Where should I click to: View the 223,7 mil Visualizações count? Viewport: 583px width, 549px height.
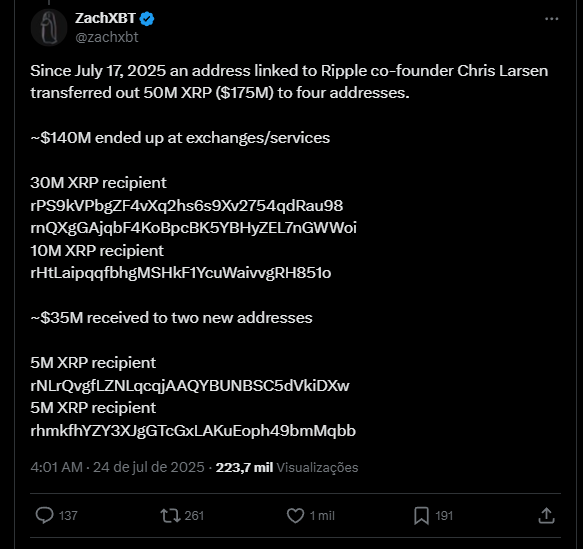287,467
